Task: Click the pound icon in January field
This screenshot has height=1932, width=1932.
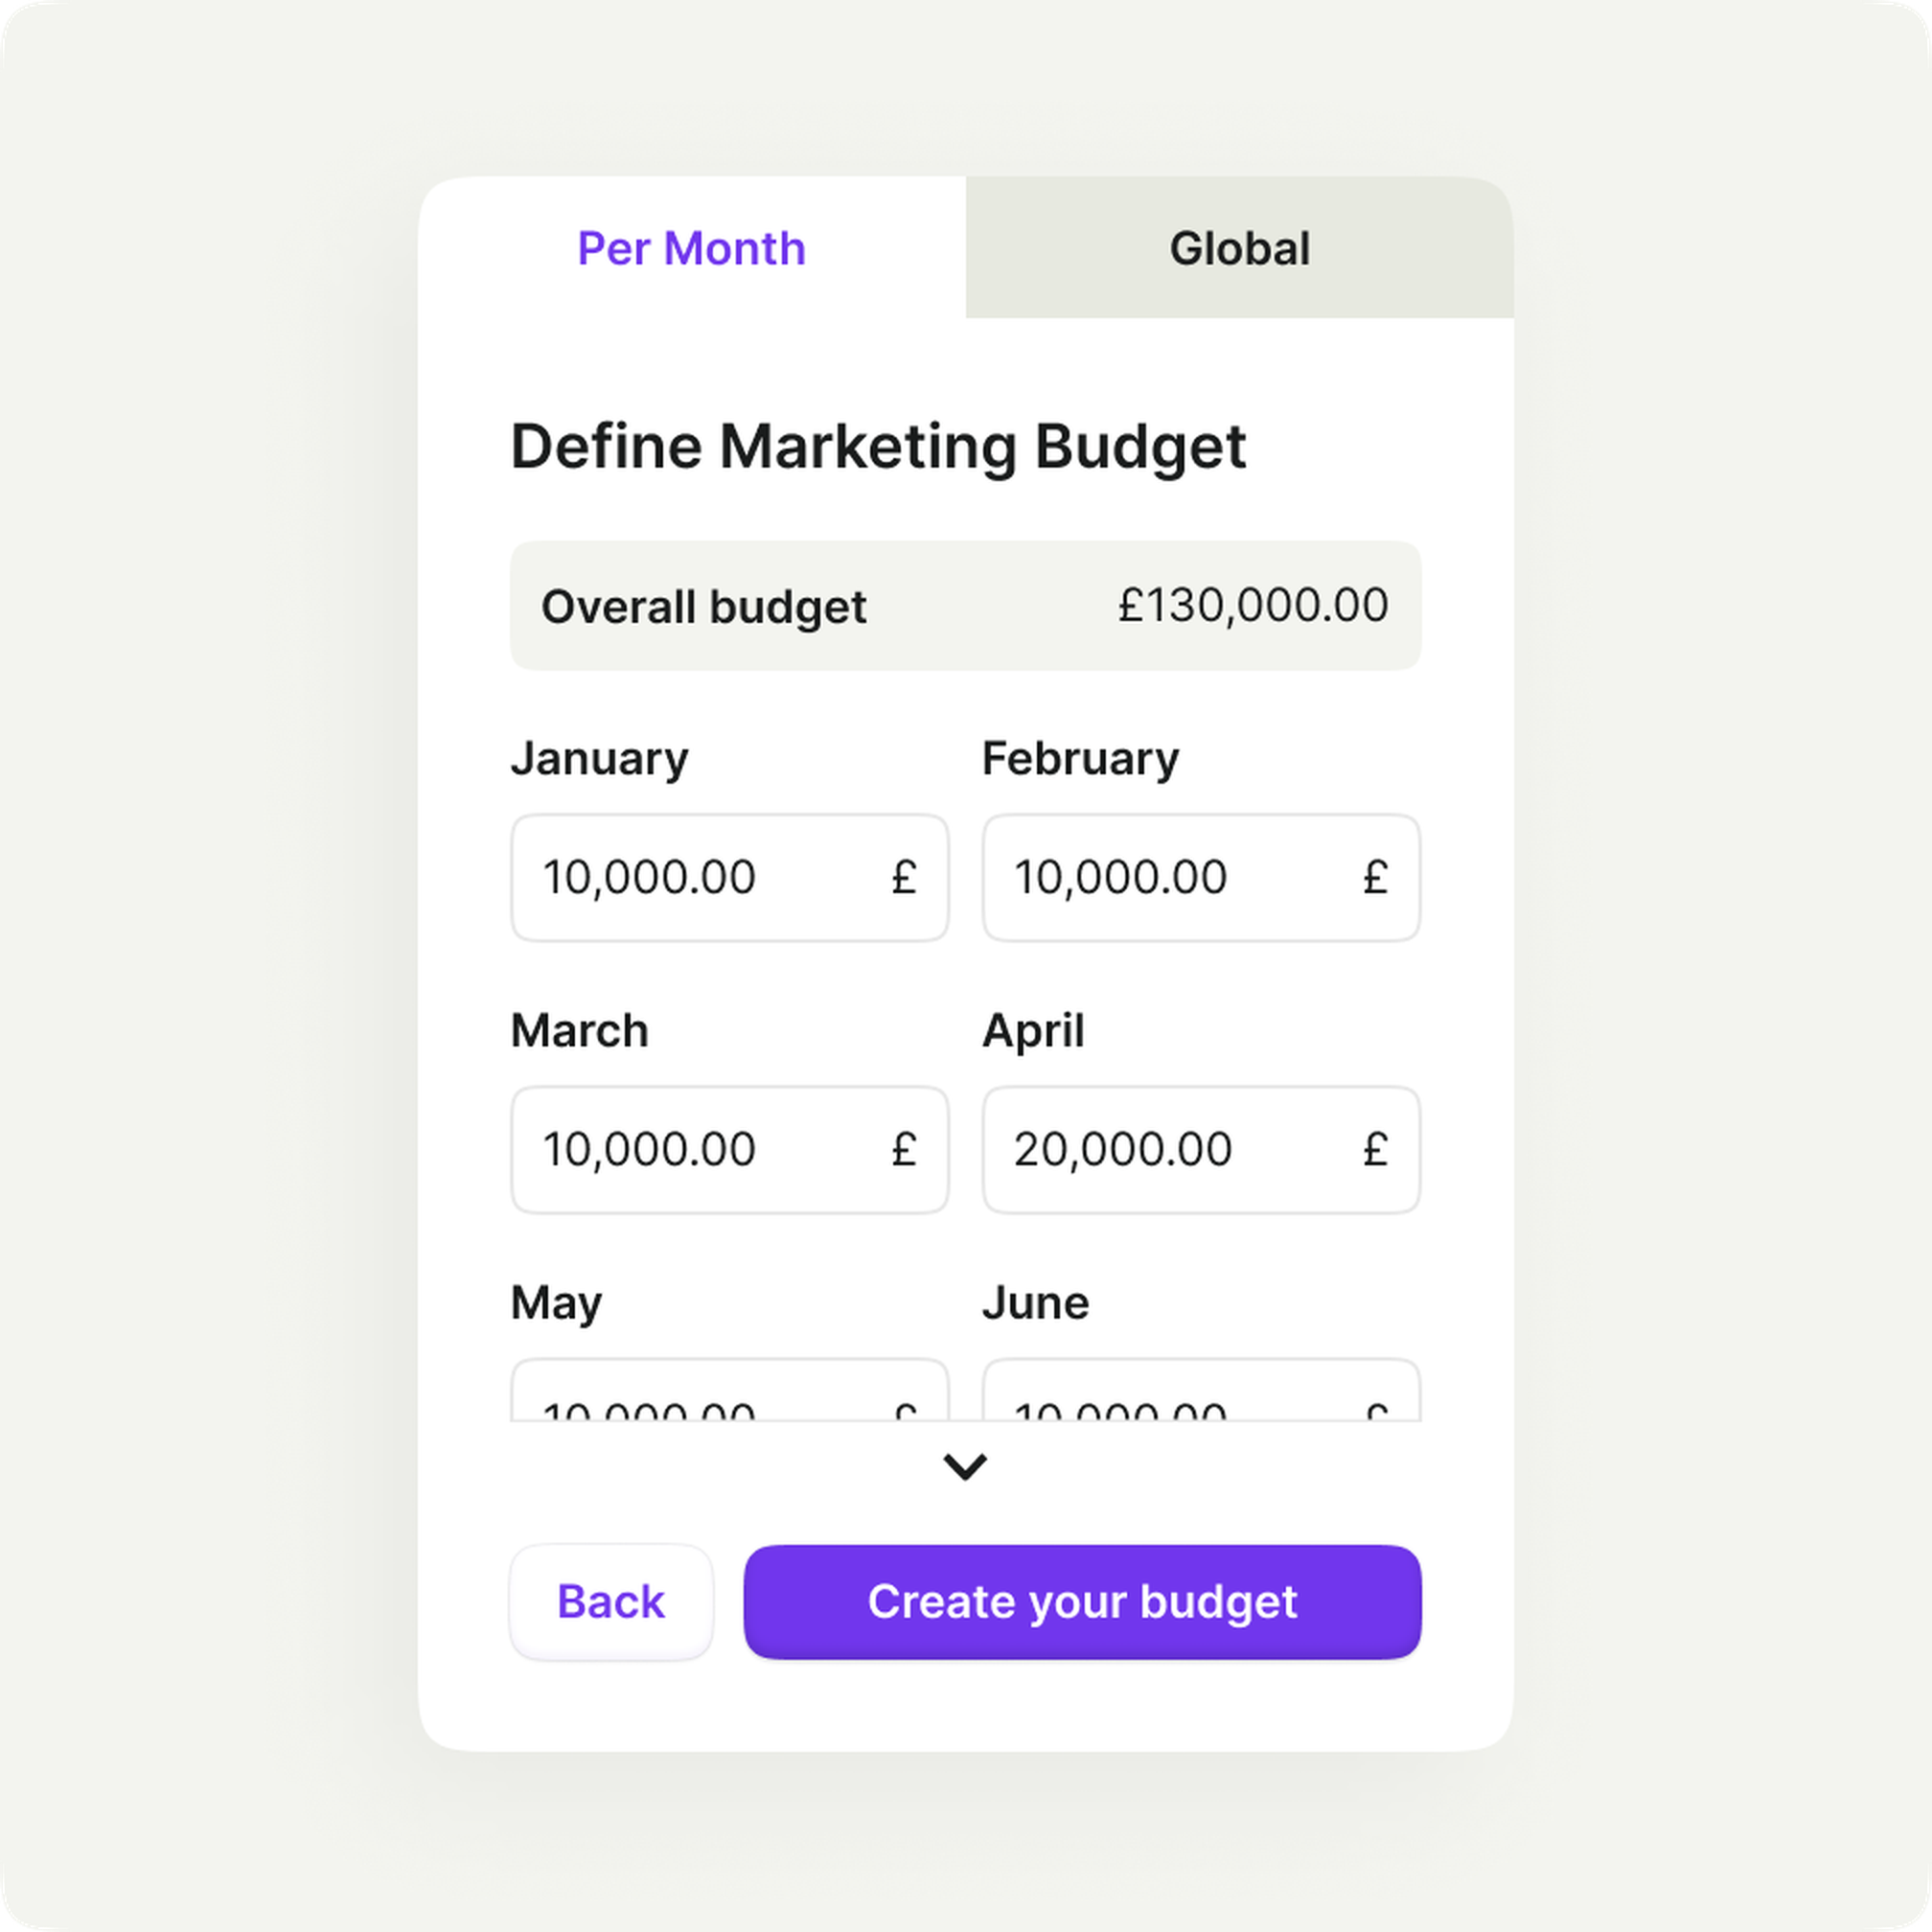Action: (904, 878)
